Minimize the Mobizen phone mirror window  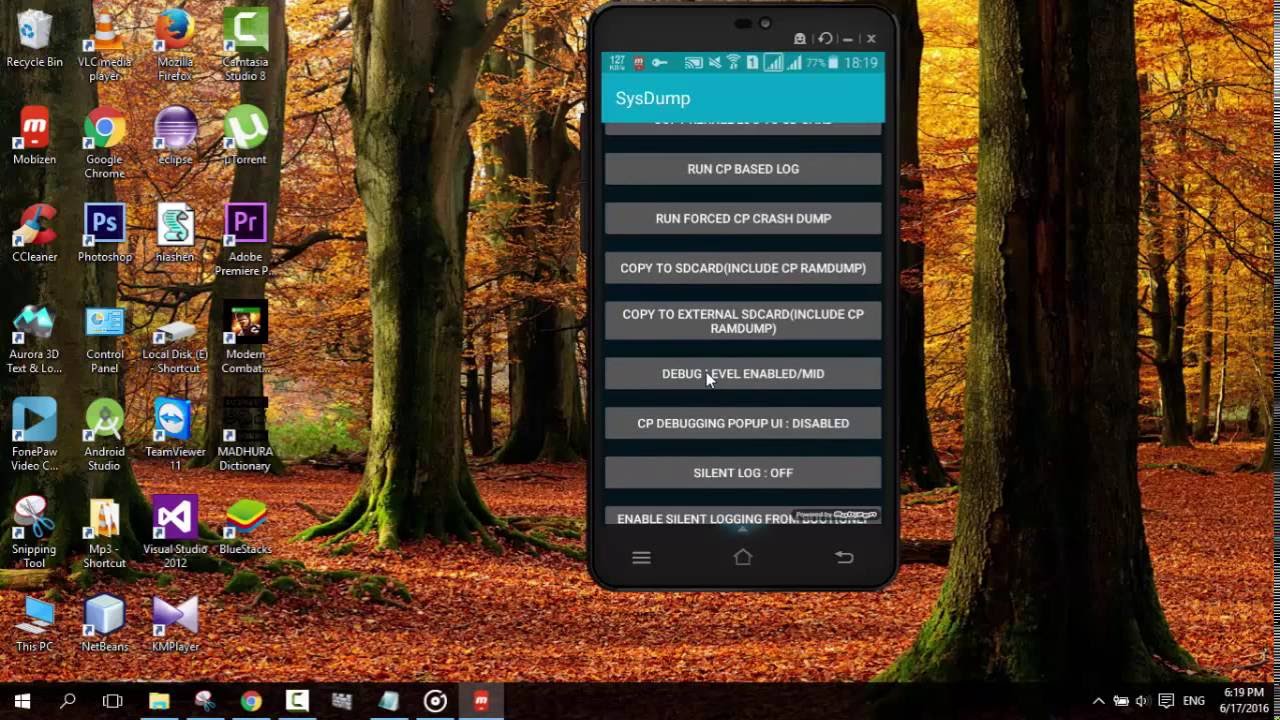pos(848,39)
